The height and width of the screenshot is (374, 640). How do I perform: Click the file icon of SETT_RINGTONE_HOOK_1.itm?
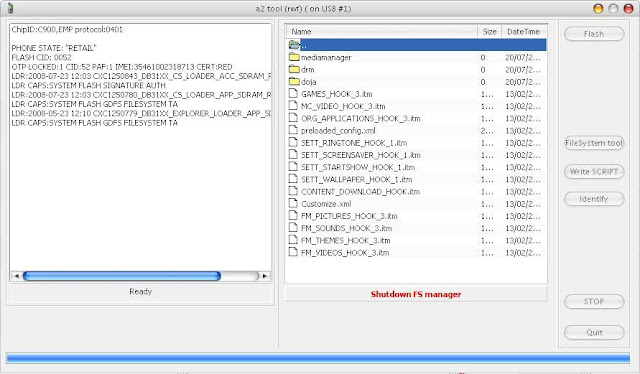[293, 142]
